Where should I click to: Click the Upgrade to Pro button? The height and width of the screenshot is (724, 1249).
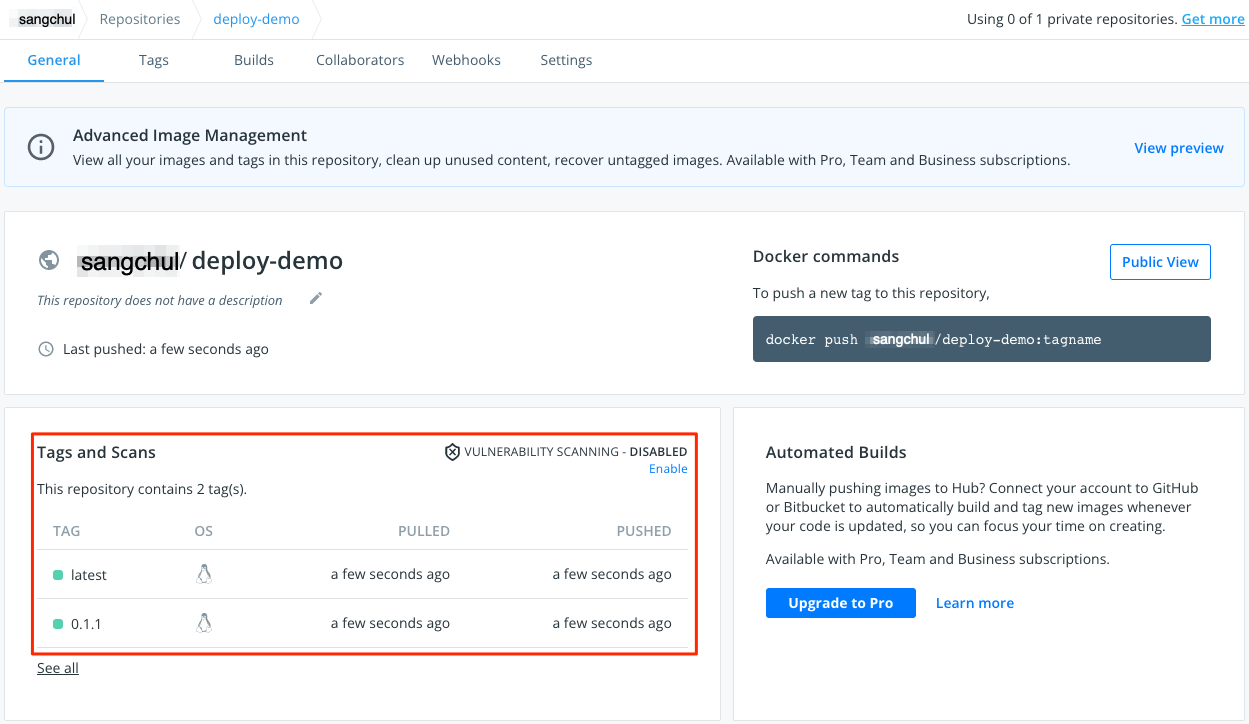pyautogui.click(x=841, y=603)
